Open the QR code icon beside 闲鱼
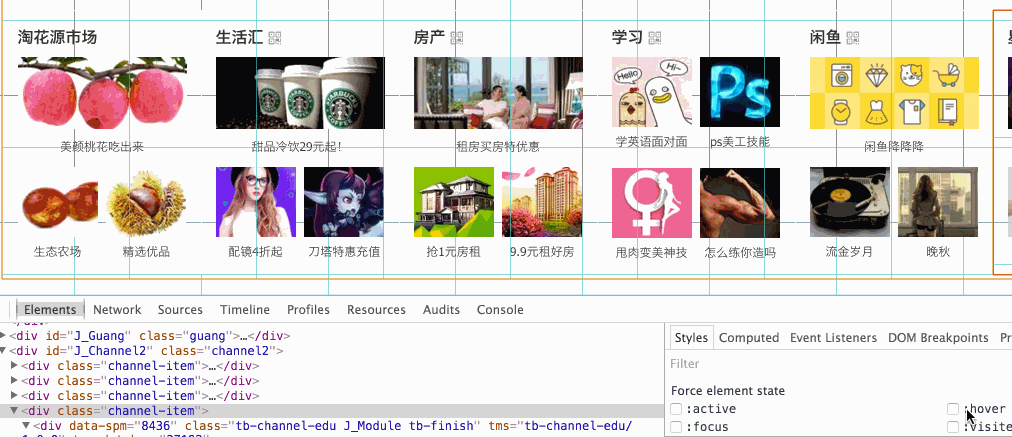Image resolution: width=1012 pixels, height=437 pixels. pos(853,38)
